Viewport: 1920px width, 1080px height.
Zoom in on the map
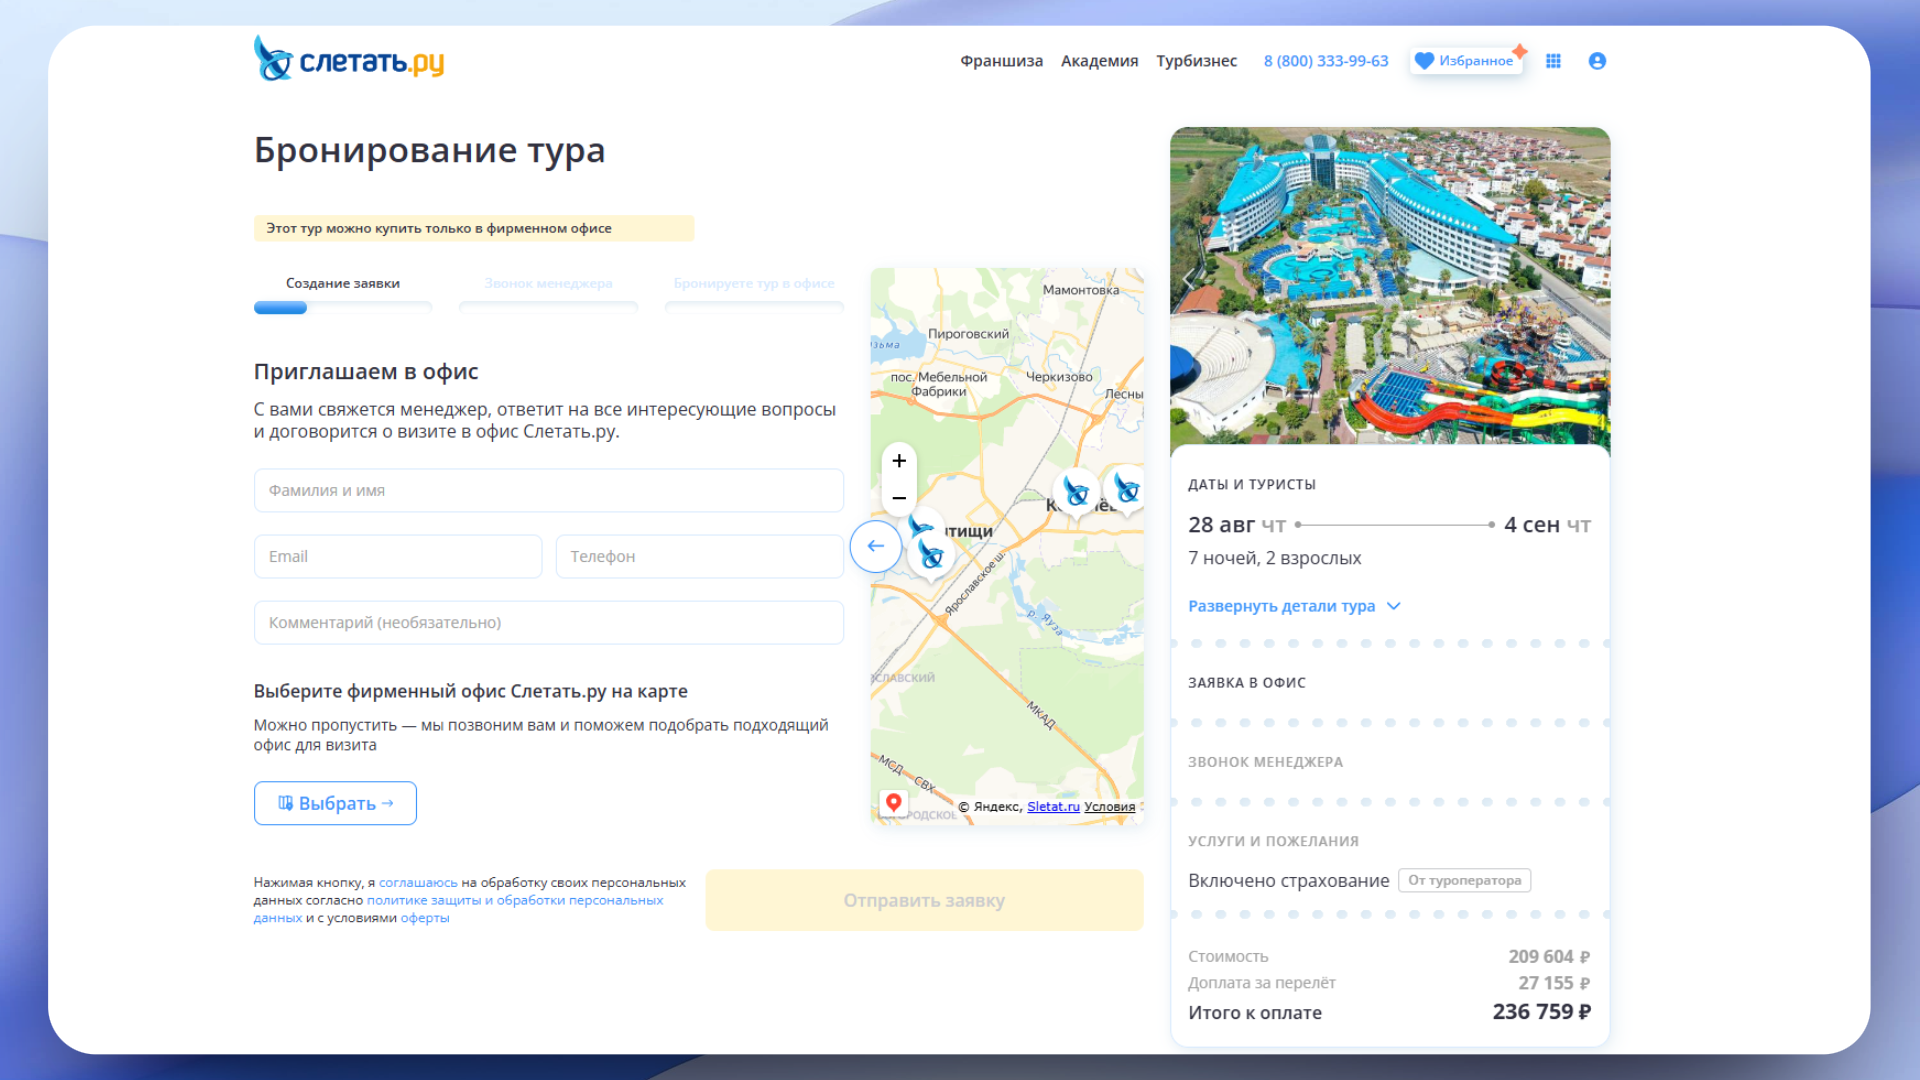899,461
